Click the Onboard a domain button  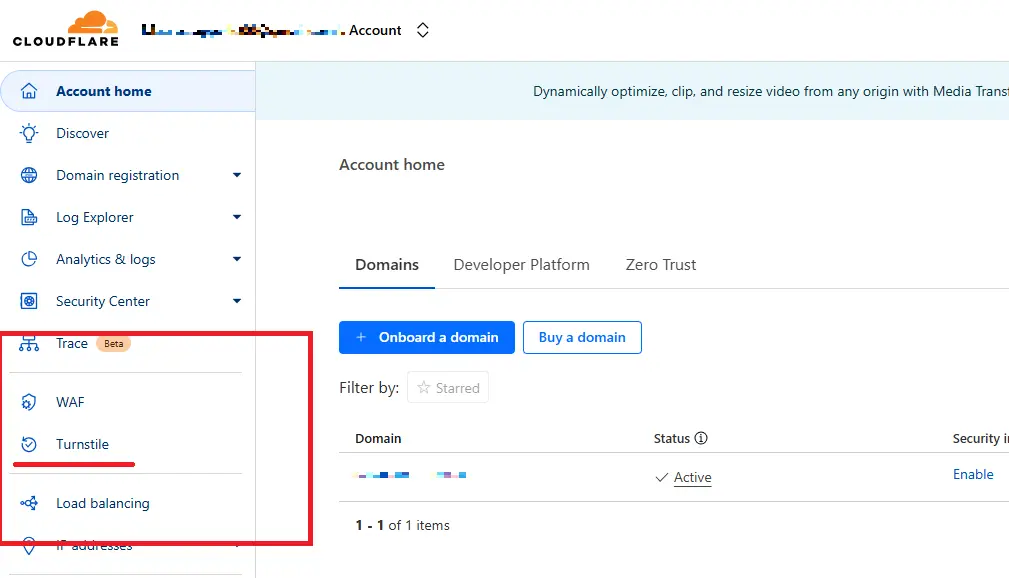(426, 337)
